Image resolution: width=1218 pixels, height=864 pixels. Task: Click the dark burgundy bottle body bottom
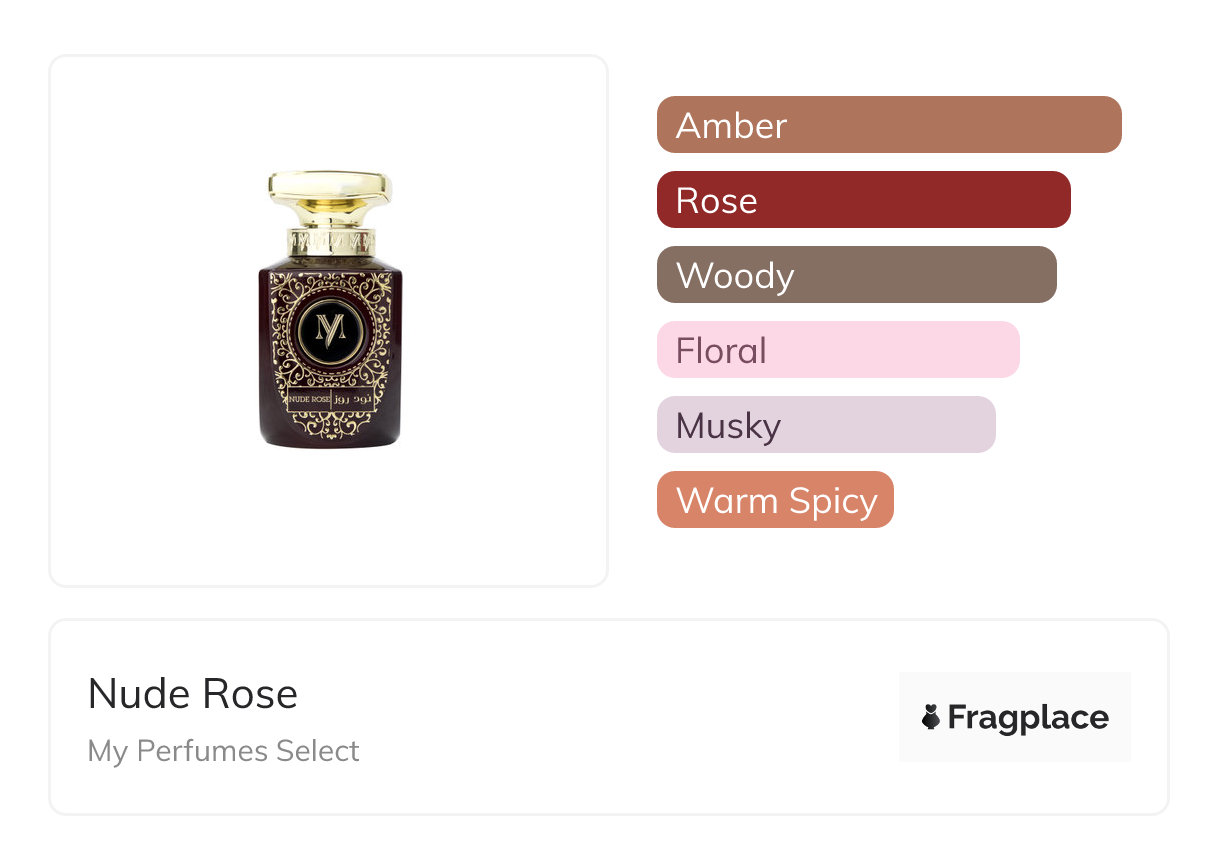coord(330,438)
